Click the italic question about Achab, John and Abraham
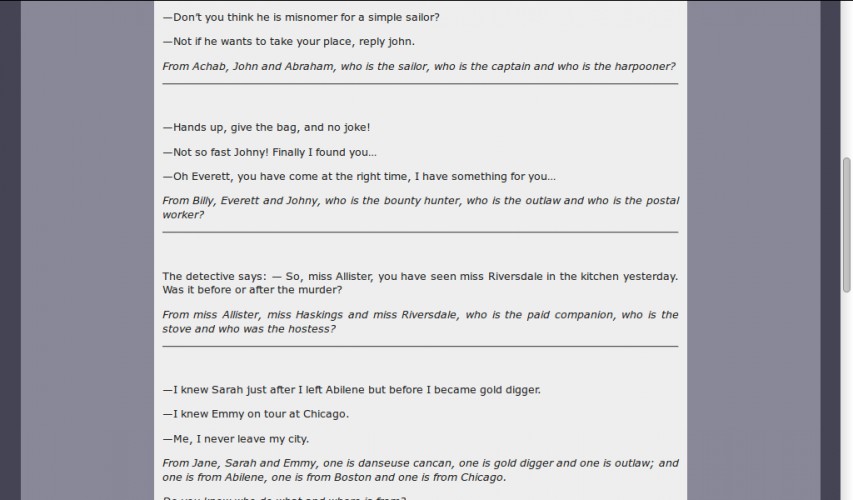853x500 pixels. (419, 66)
